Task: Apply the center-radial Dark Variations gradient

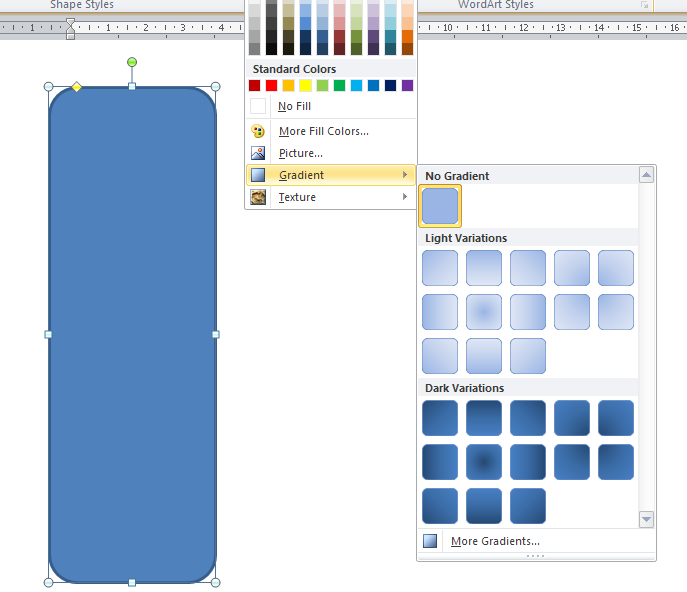Action: (484, 462)
